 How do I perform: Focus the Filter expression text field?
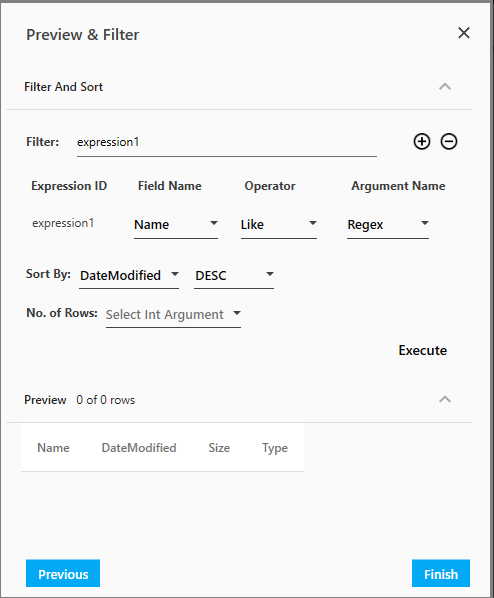point(227,143)
